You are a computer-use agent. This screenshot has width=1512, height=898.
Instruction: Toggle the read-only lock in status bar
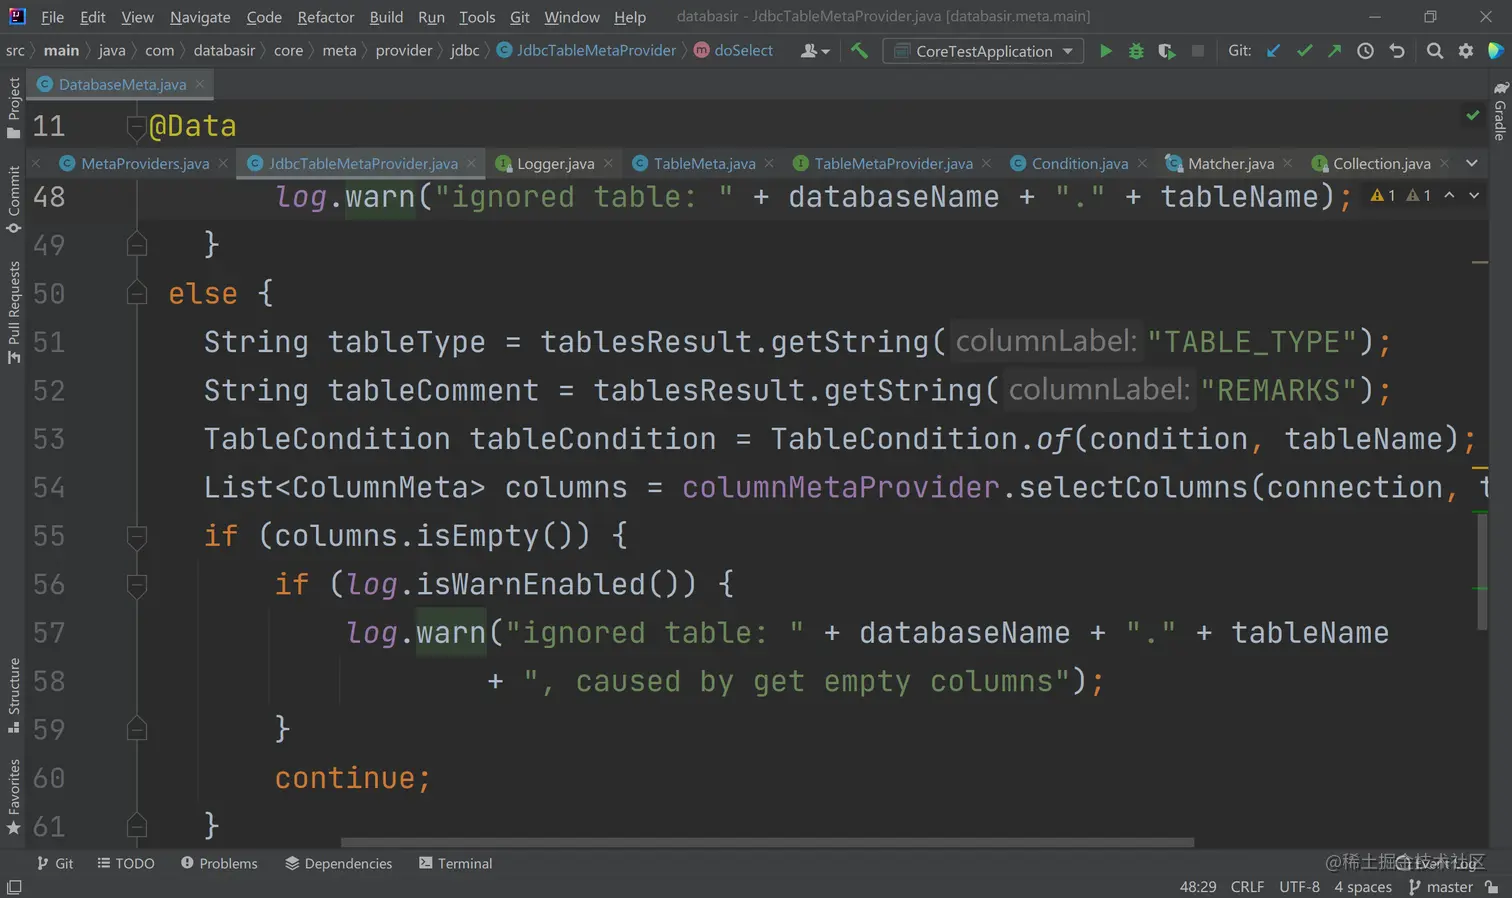click(x=1492, y=887)
